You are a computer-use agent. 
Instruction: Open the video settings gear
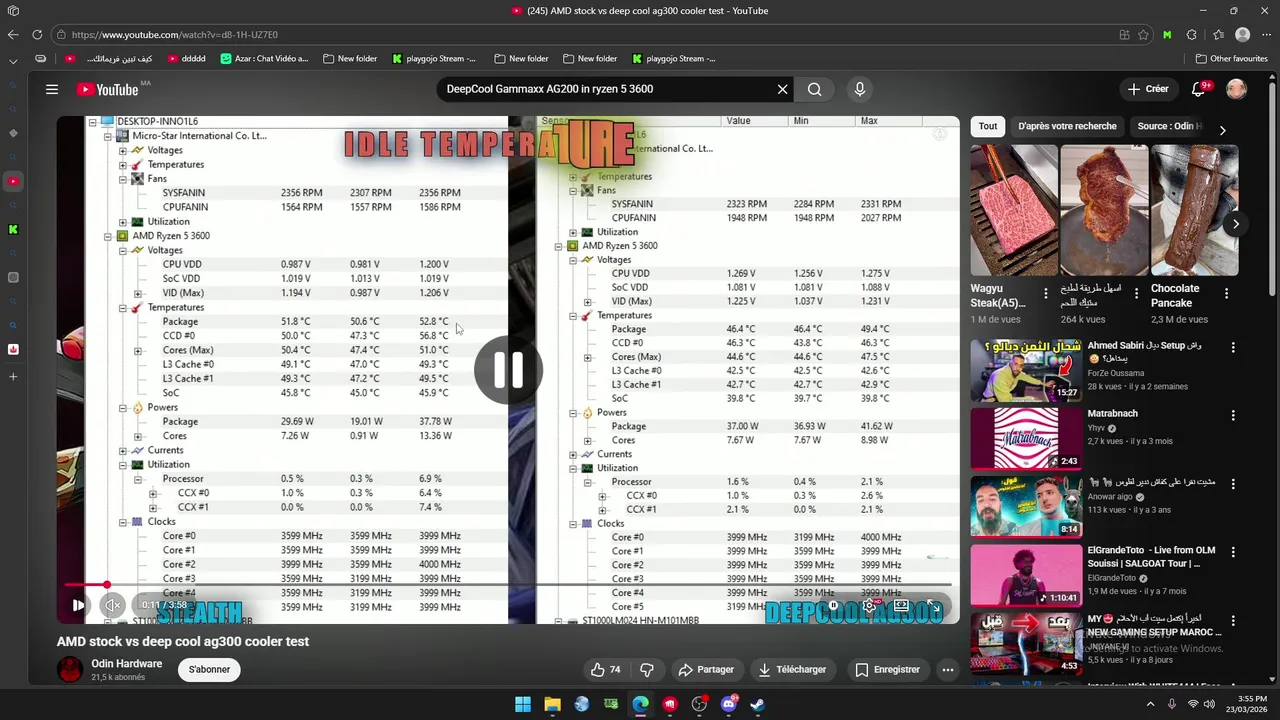pos(869,605)
